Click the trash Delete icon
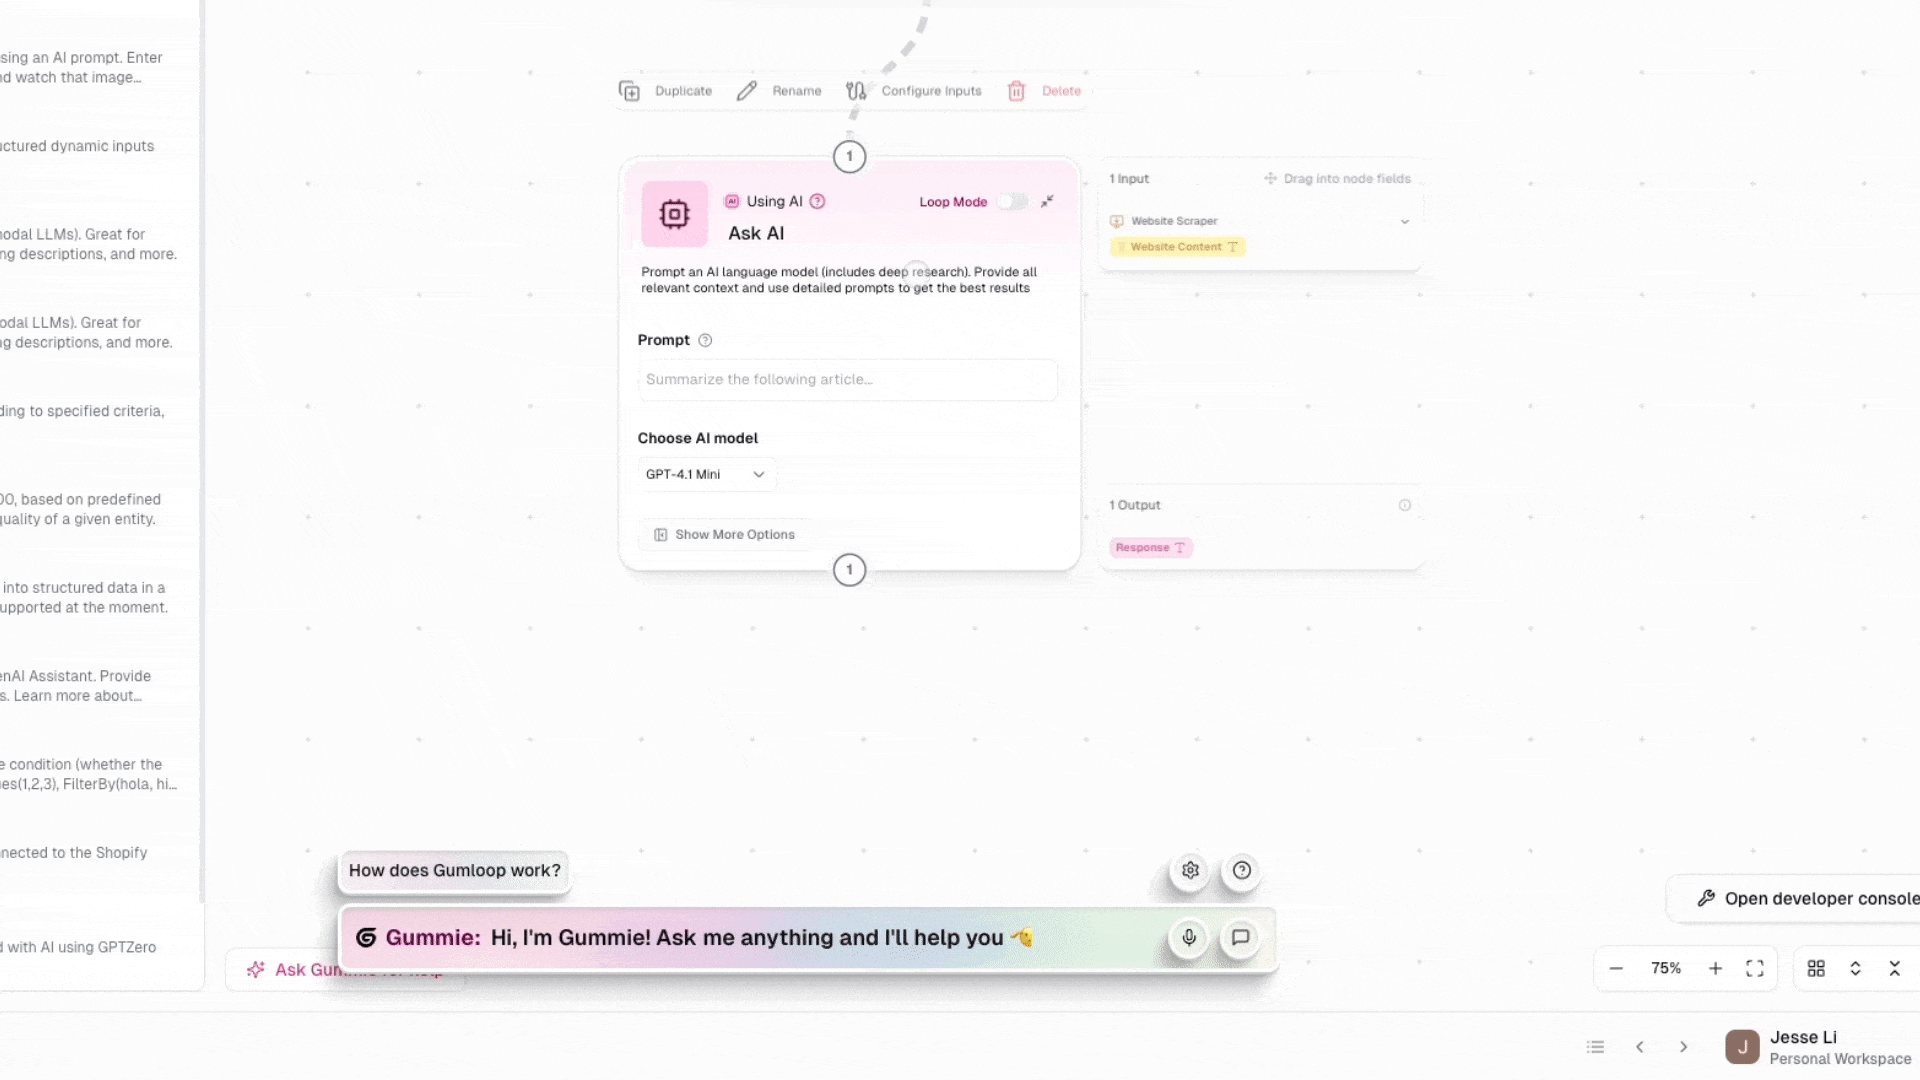The width and height of the screenshot is (1920, 1080). pos(1016,91)
